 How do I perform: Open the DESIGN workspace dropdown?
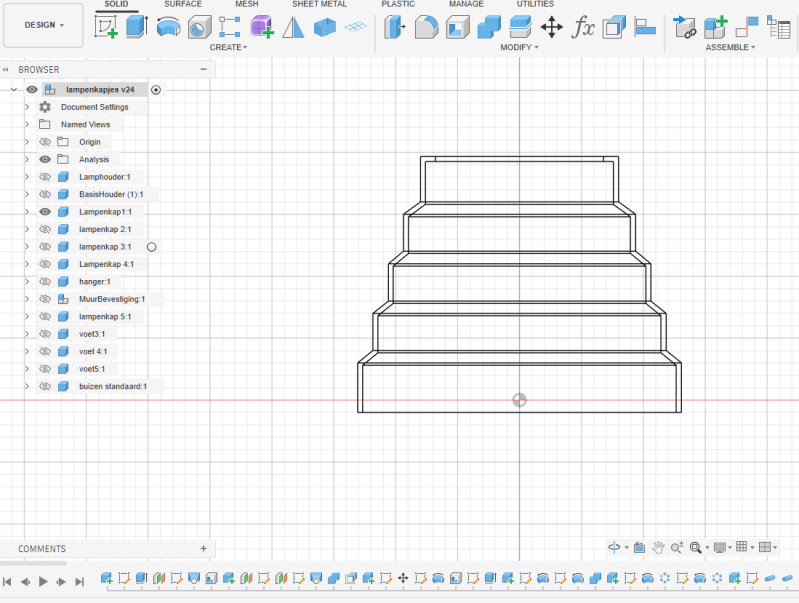[43, 25]
